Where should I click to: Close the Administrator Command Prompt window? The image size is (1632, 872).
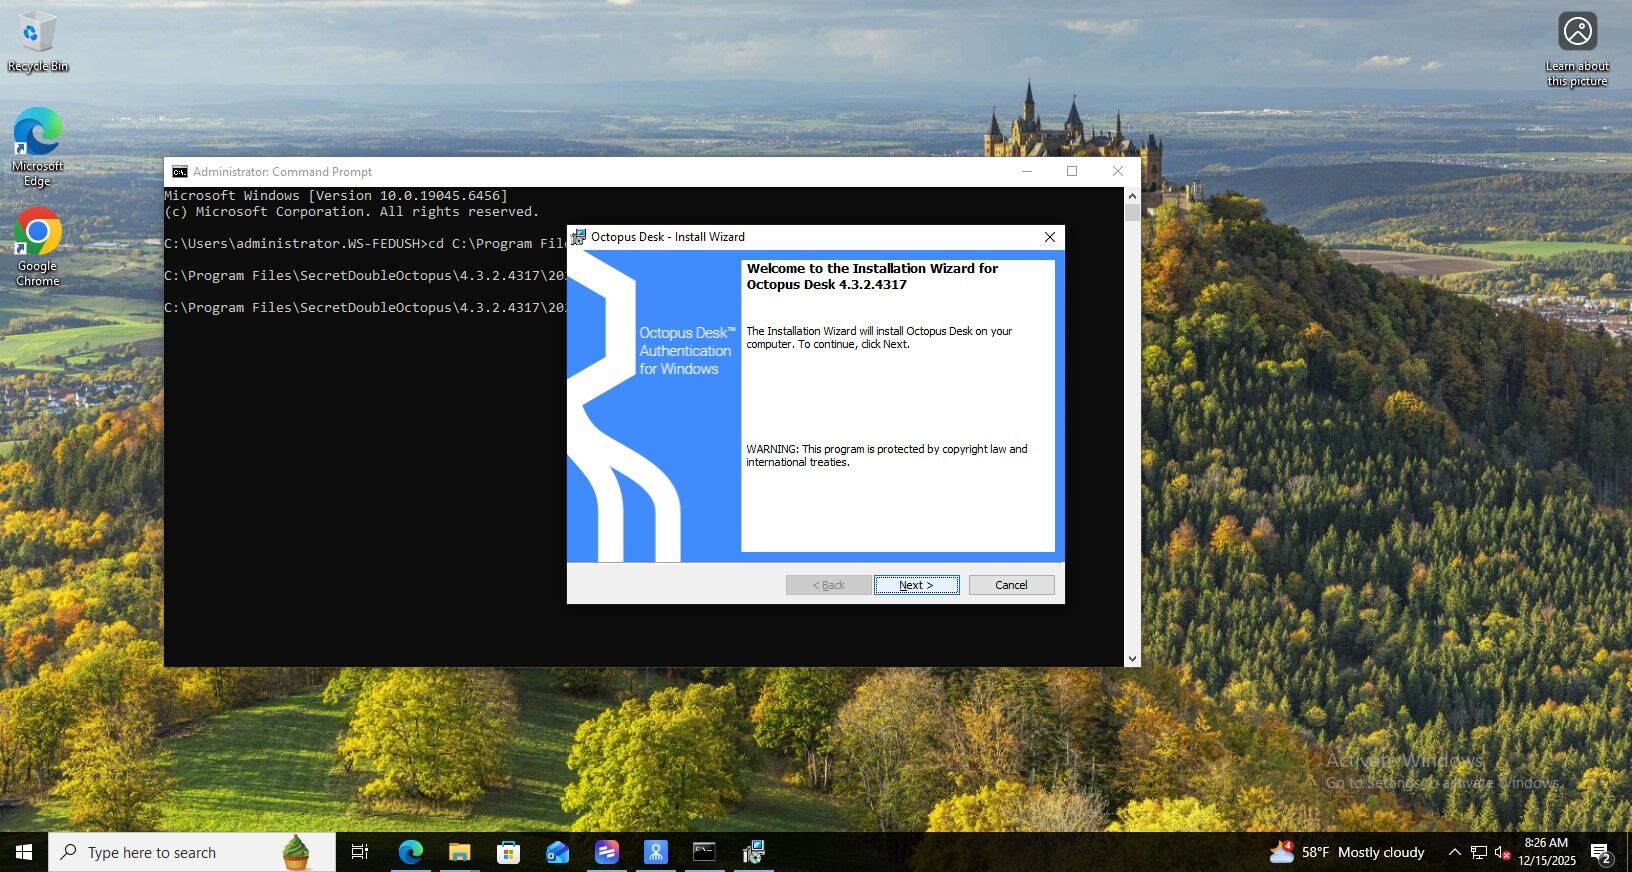(1118, 171)
